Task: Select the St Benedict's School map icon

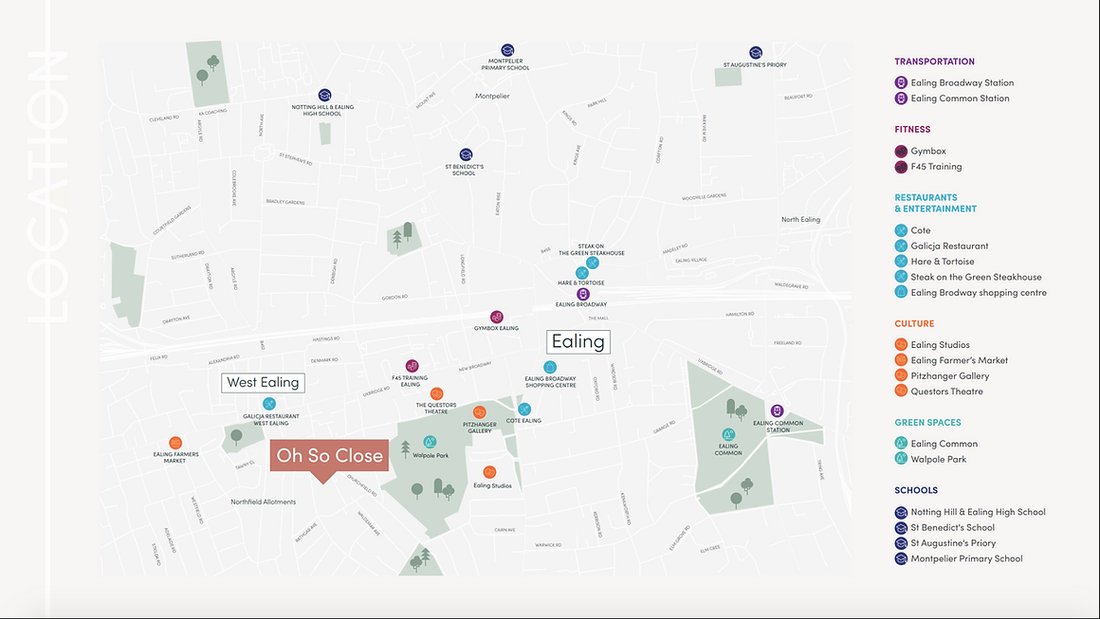Action: [x=465, y=155]
